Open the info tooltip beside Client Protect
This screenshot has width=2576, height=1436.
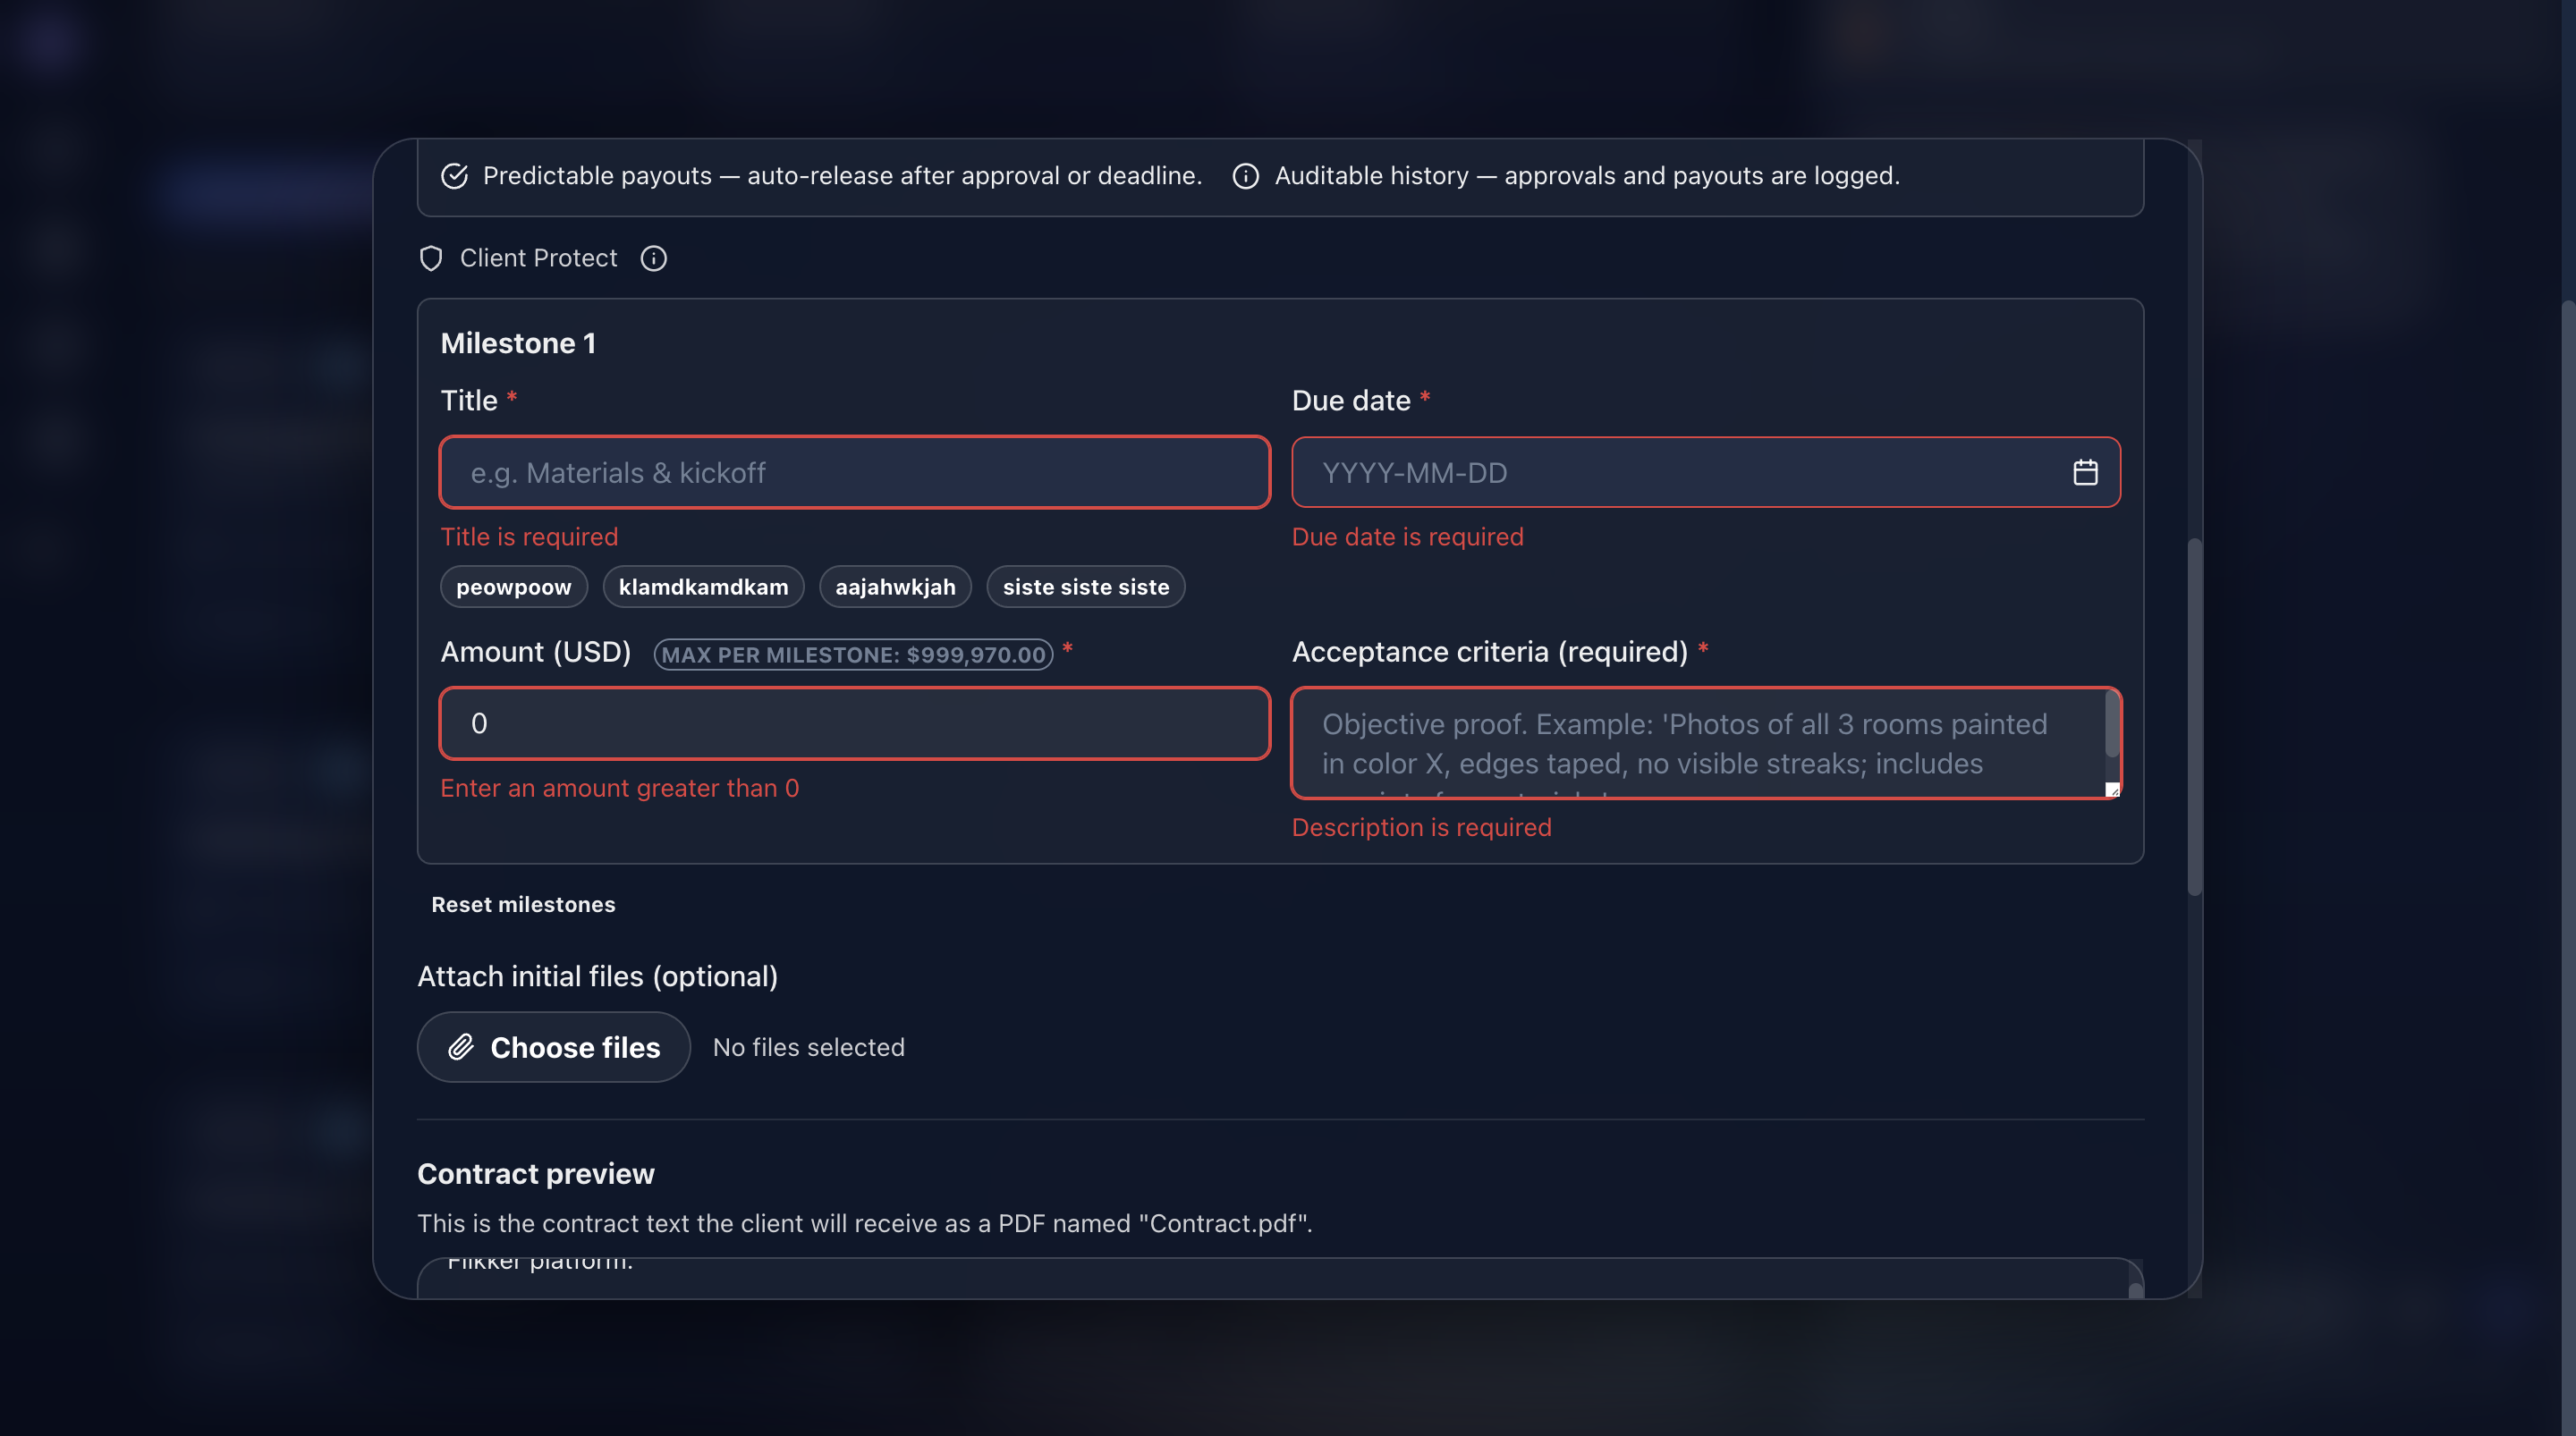tap(654, 258)
